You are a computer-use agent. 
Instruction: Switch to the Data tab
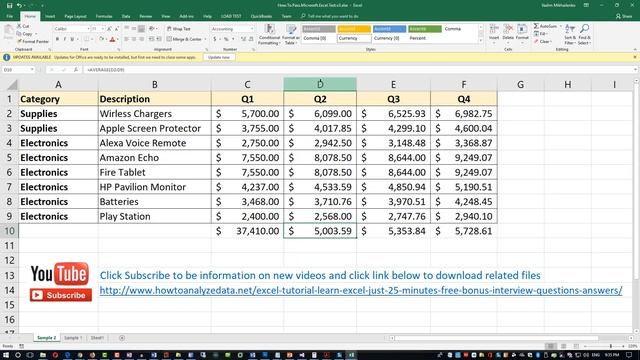(x=126, y=16)
